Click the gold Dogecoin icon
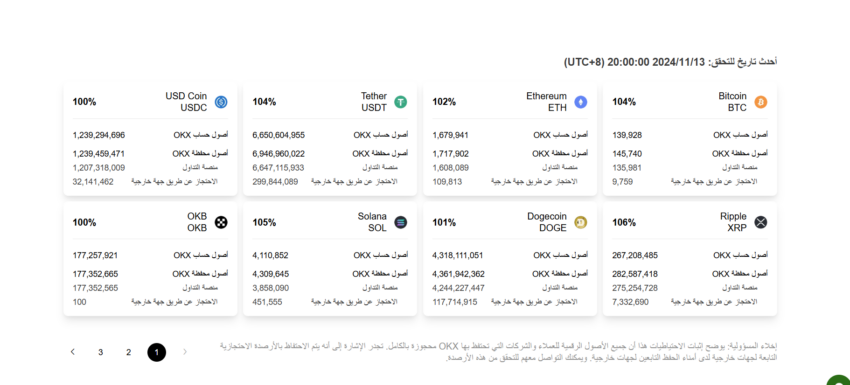This screenshot has width=850, height=385. [581, 222]
